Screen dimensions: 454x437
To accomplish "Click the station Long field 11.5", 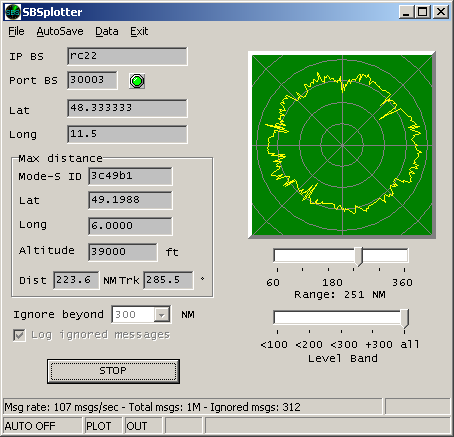I will (127, 134).
